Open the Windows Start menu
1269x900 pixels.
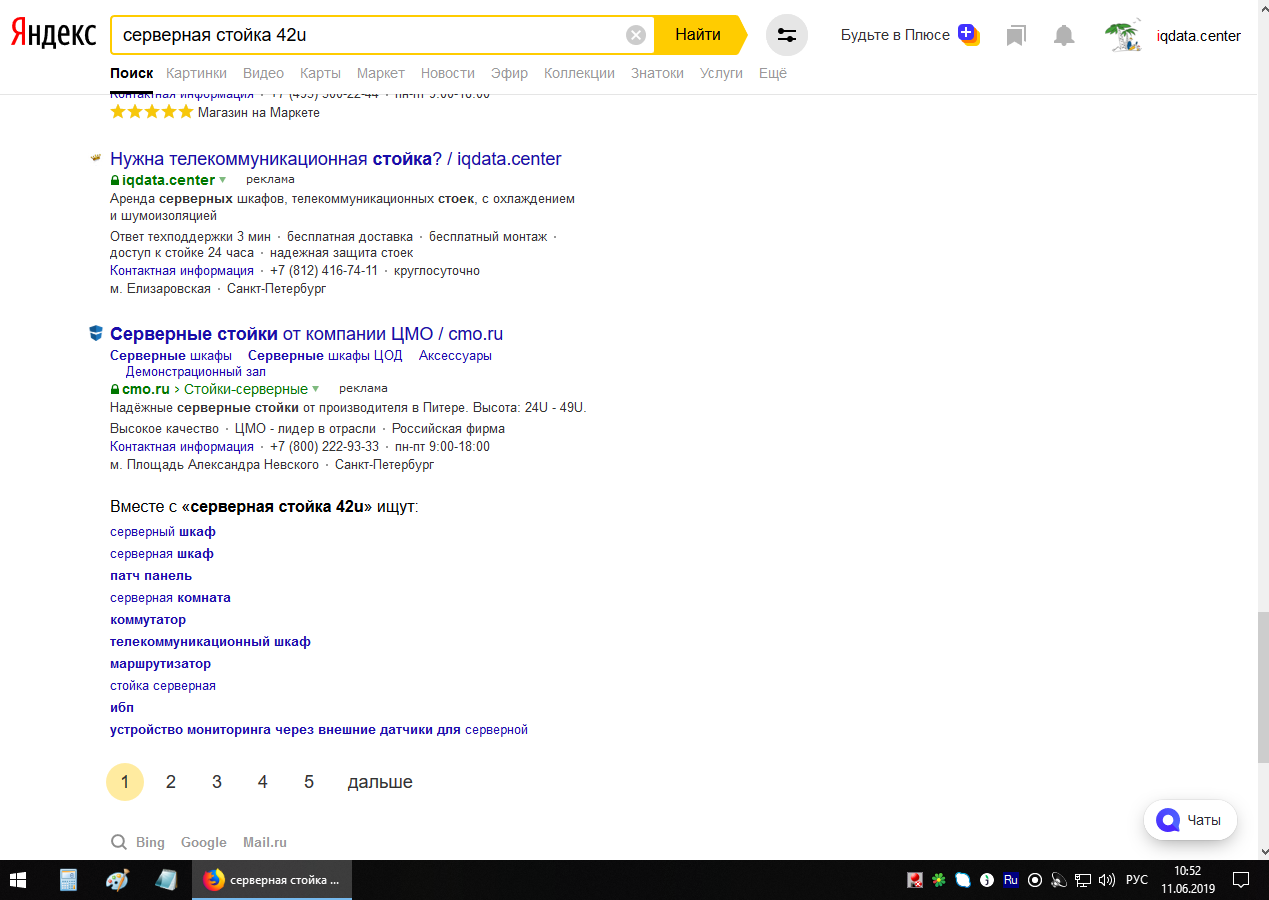pyautogui.click(x=19, y=880)
